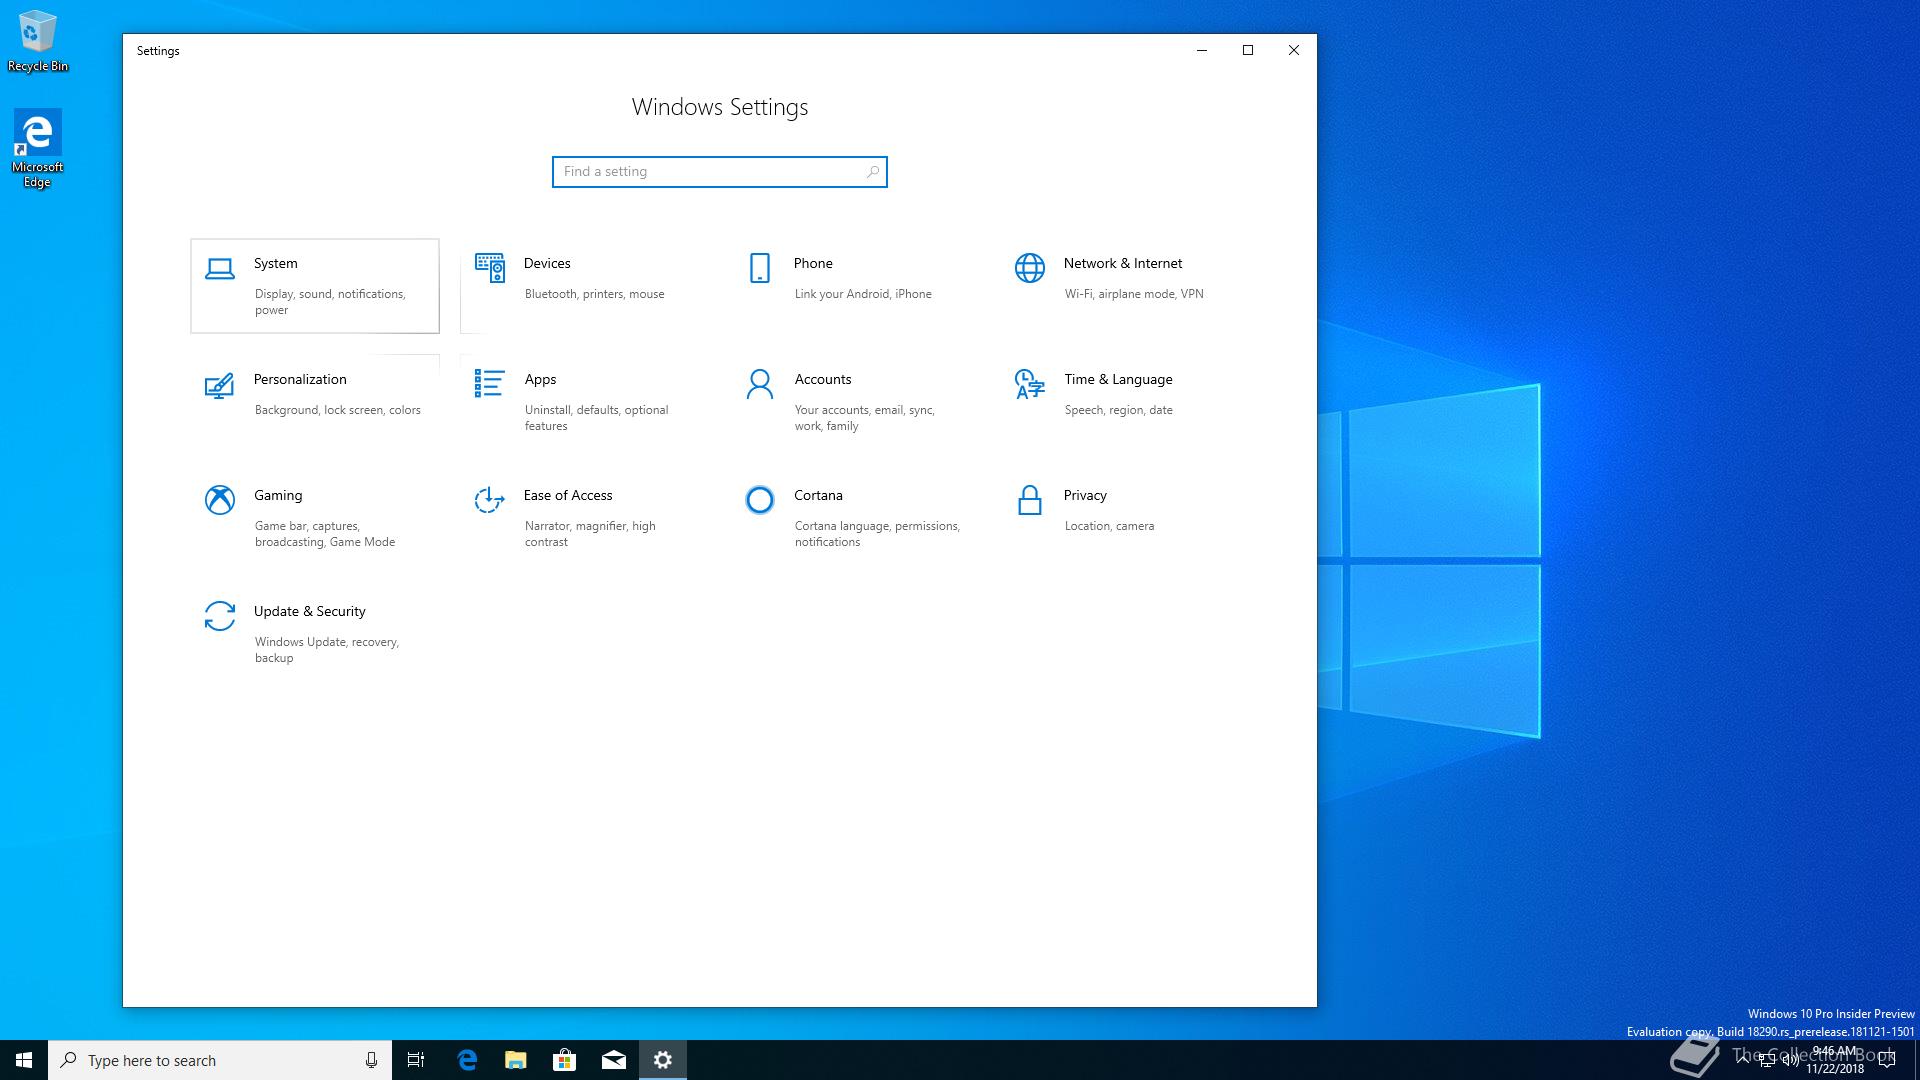Click 'Wi-Fi, airplane mode, VPN' description

(x=1134, y=294)
